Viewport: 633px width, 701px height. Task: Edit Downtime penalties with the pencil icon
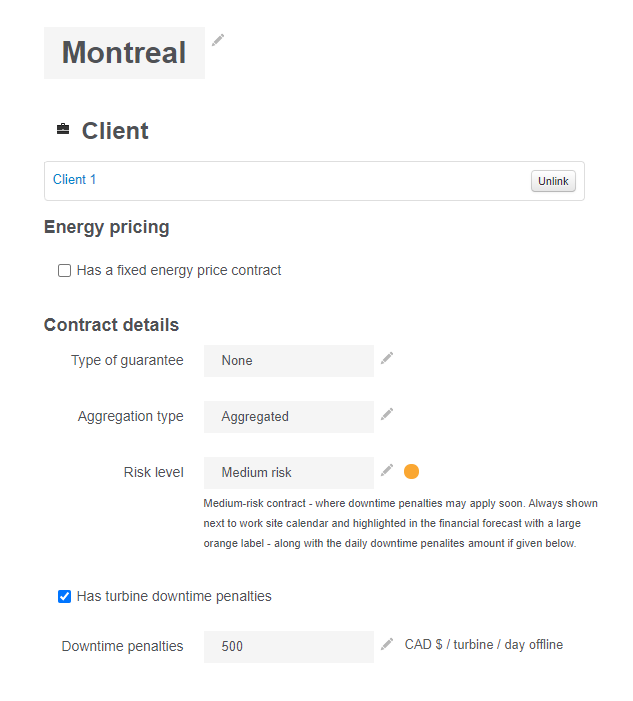pos(387,644)
